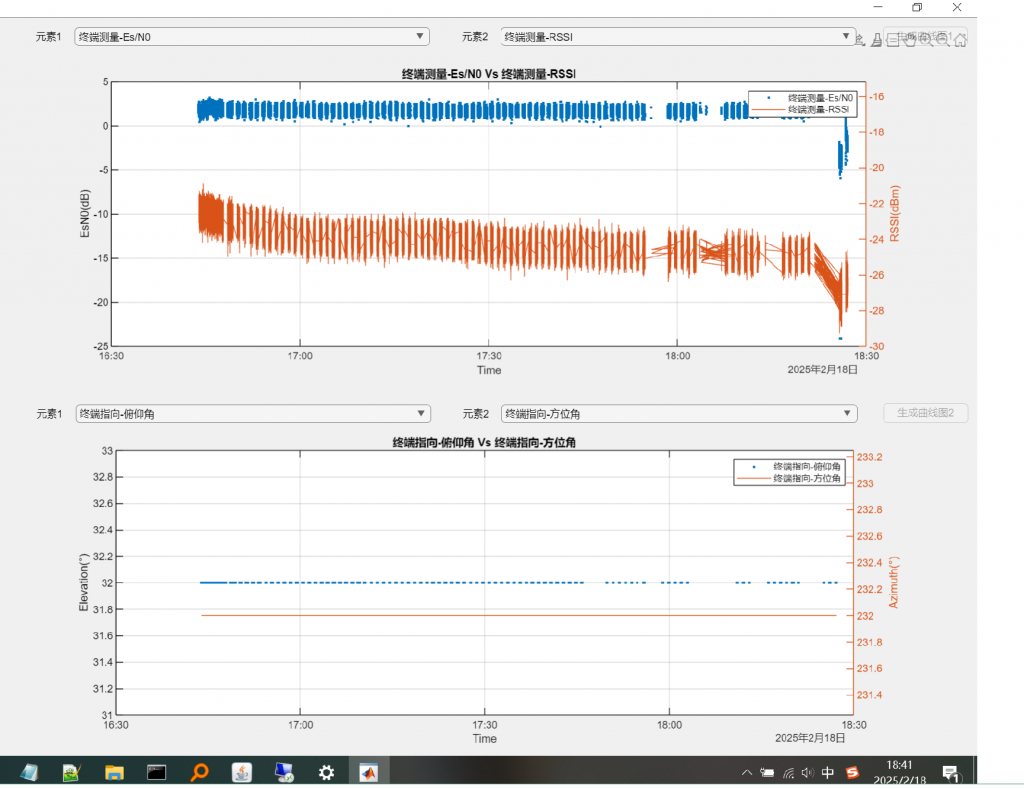Open File Explorer from taskbar

click(x=114, y=773)
